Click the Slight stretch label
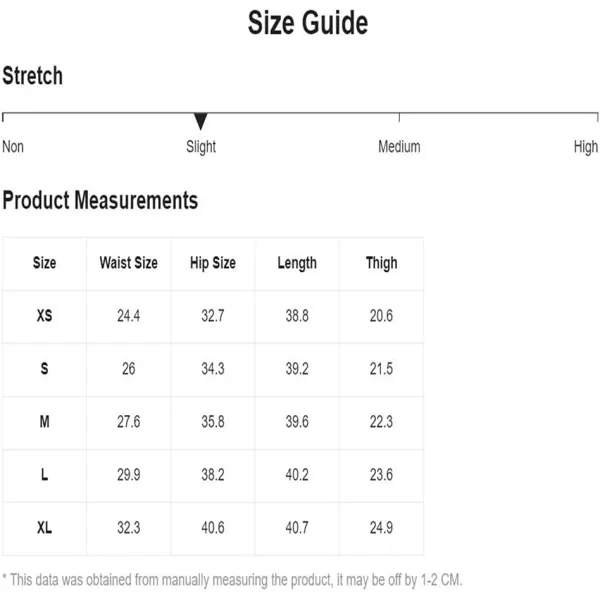 tap(201, 147)
